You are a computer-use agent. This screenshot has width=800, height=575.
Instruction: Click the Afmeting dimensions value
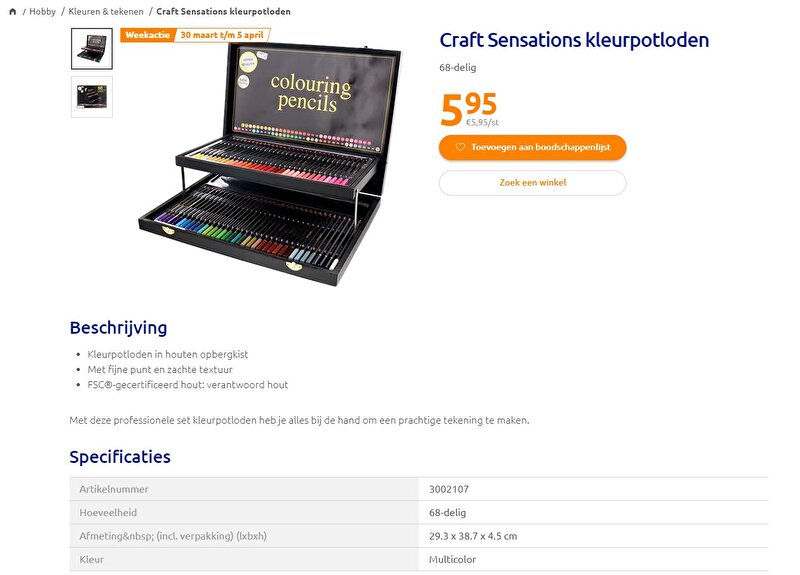click(473, 536)
